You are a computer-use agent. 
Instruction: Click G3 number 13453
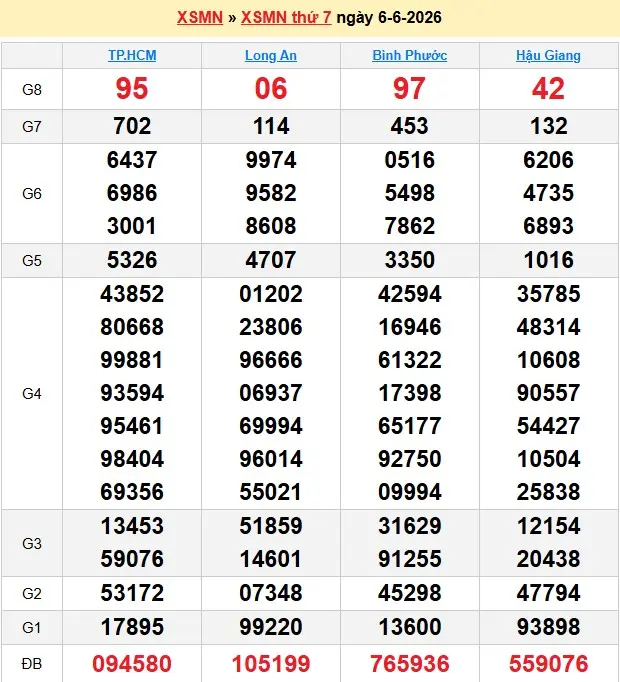coord(132,526)
